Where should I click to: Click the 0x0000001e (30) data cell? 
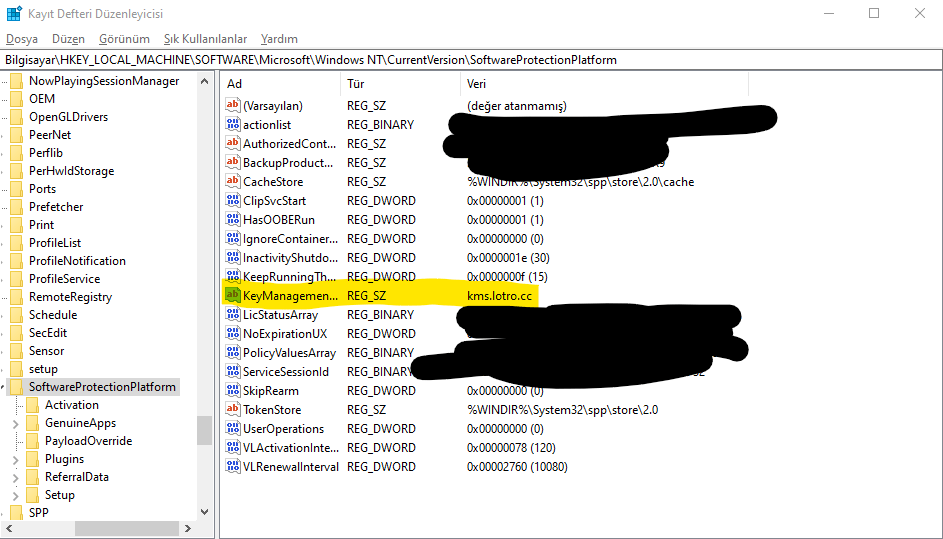[508, 257]
